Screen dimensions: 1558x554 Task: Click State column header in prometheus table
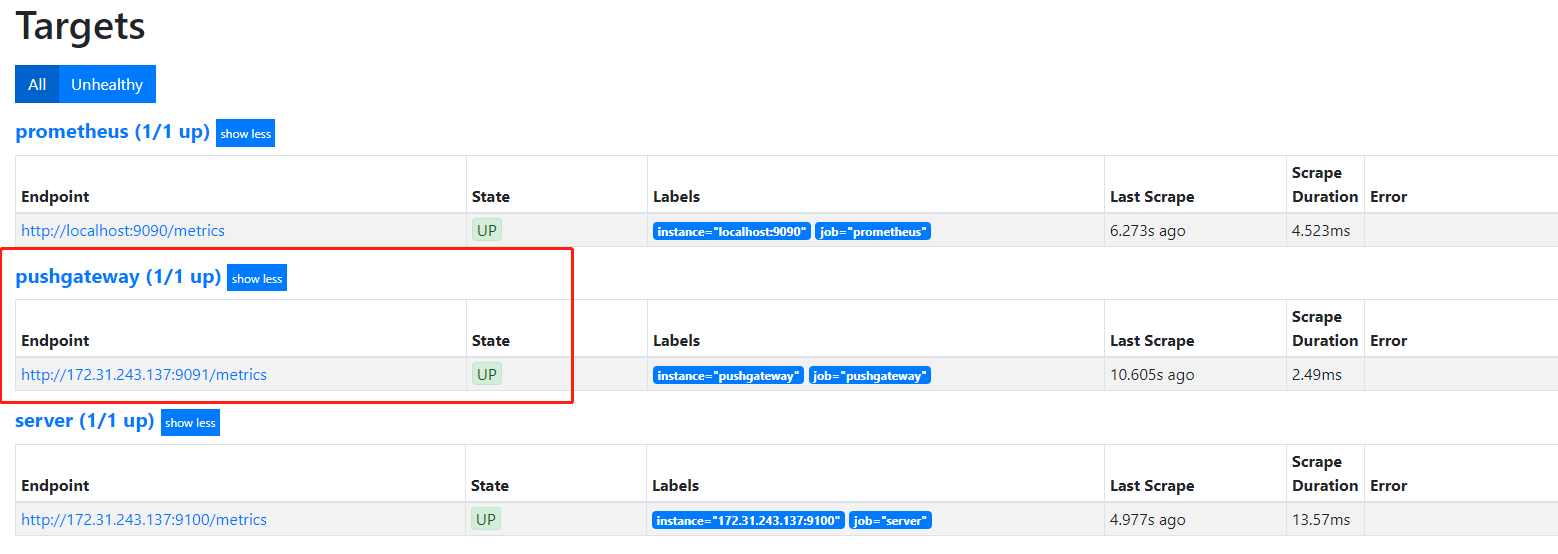[x=491, y=197]
